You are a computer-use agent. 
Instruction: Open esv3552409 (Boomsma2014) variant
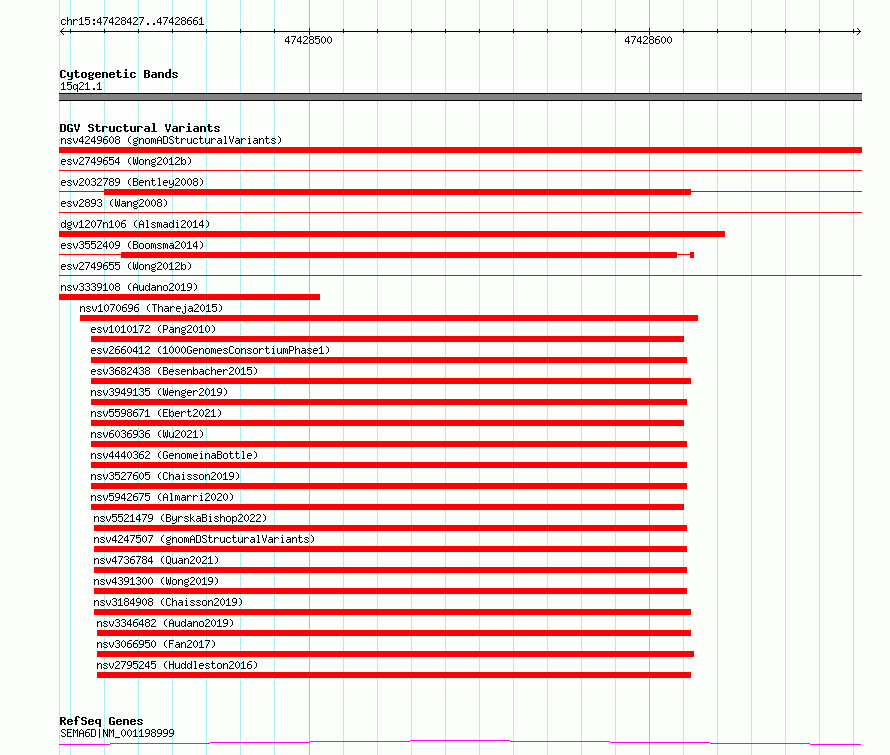click(132, 245)
